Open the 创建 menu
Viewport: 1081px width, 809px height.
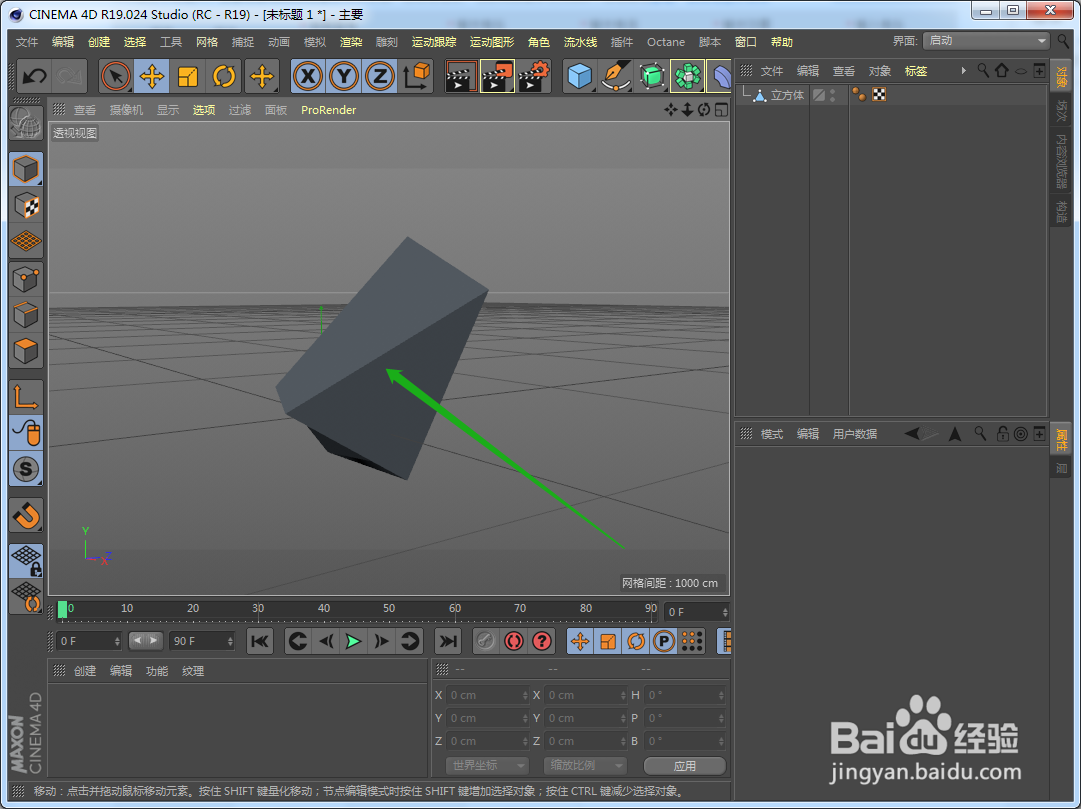99,42
